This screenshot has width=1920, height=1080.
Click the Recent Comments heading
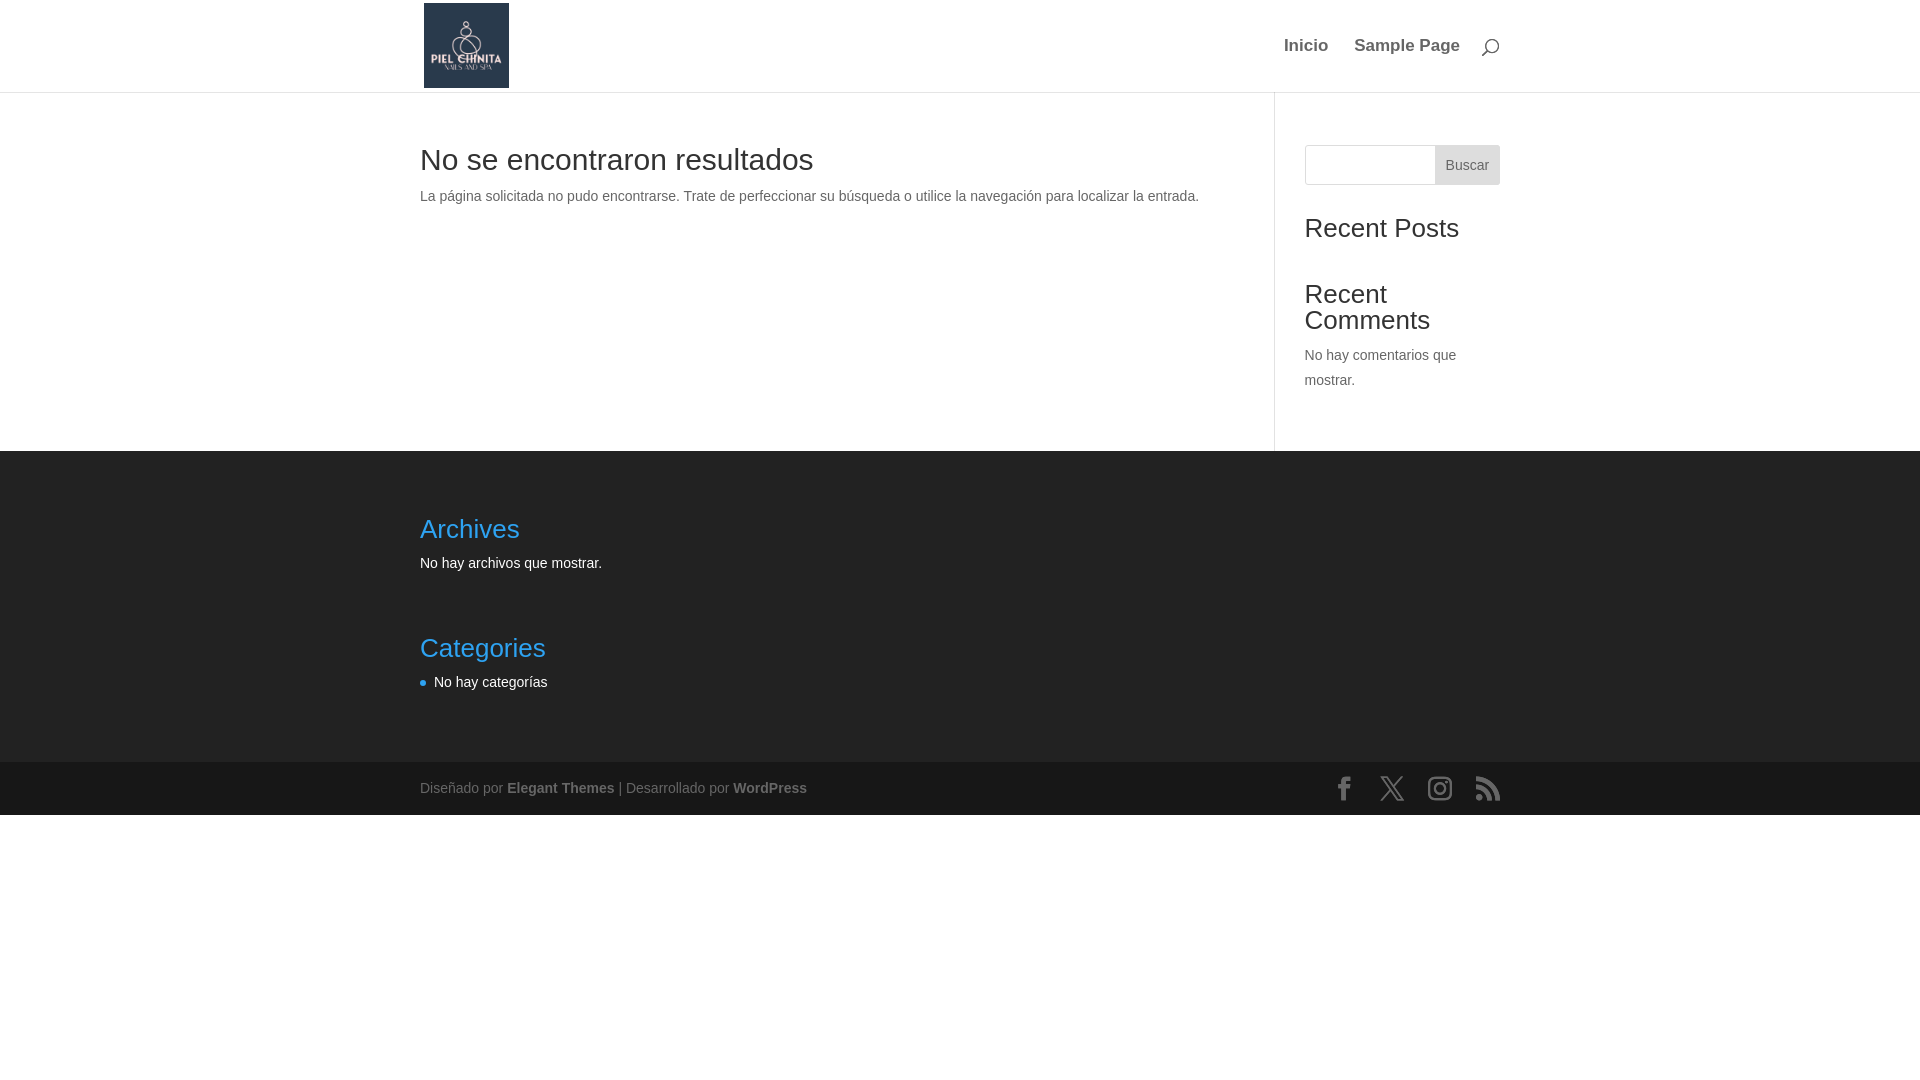point(1367,307)
